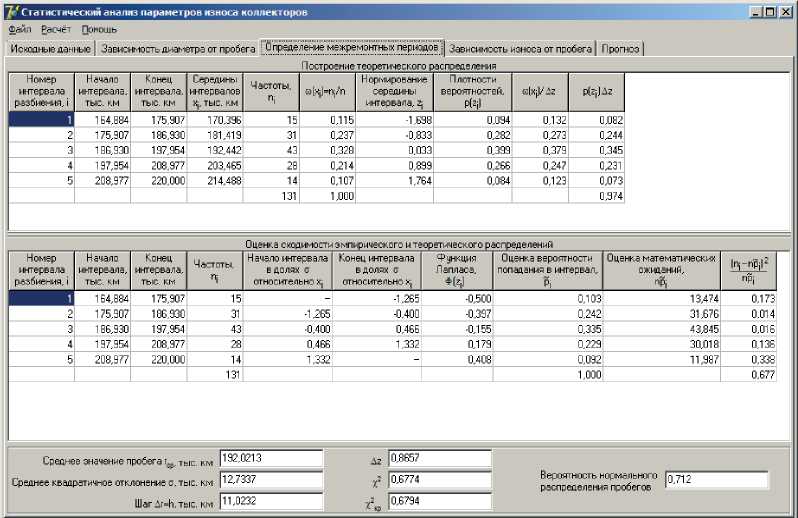Click the application icon in title bar

[11, 11]
